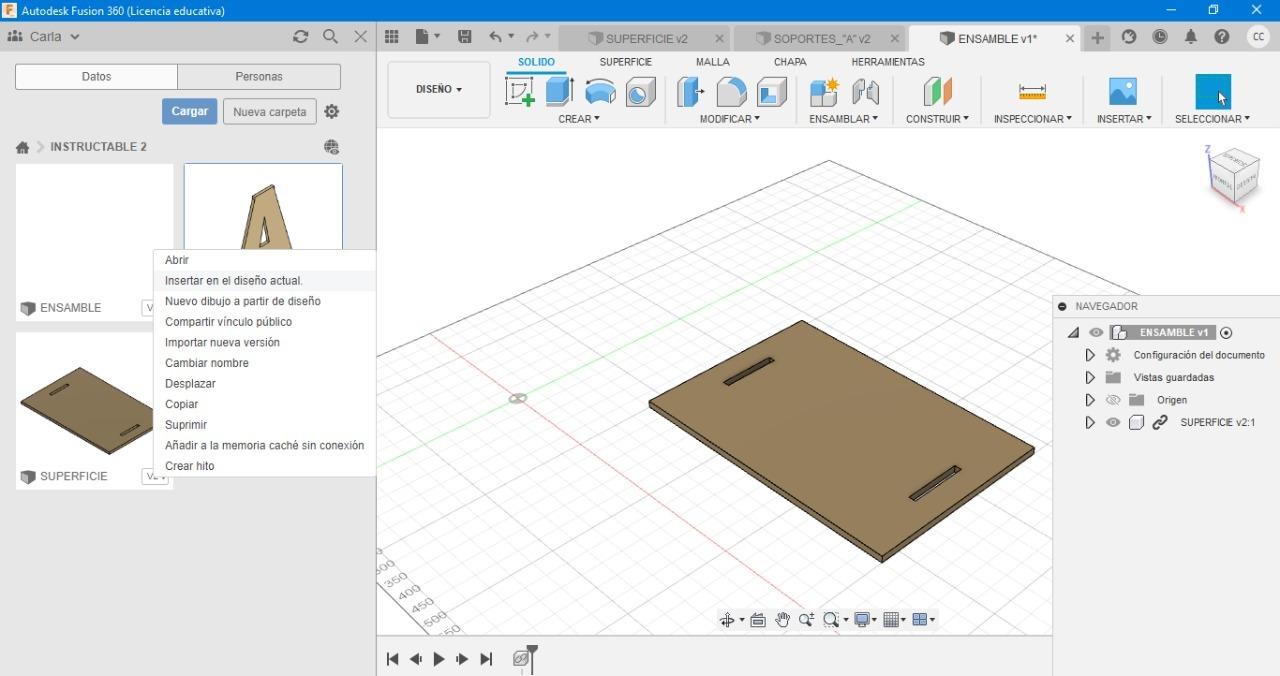The image size is (1280, 676).
Task: Open the Joint tool in Ensamblar
Action: (x=865, y=92)
